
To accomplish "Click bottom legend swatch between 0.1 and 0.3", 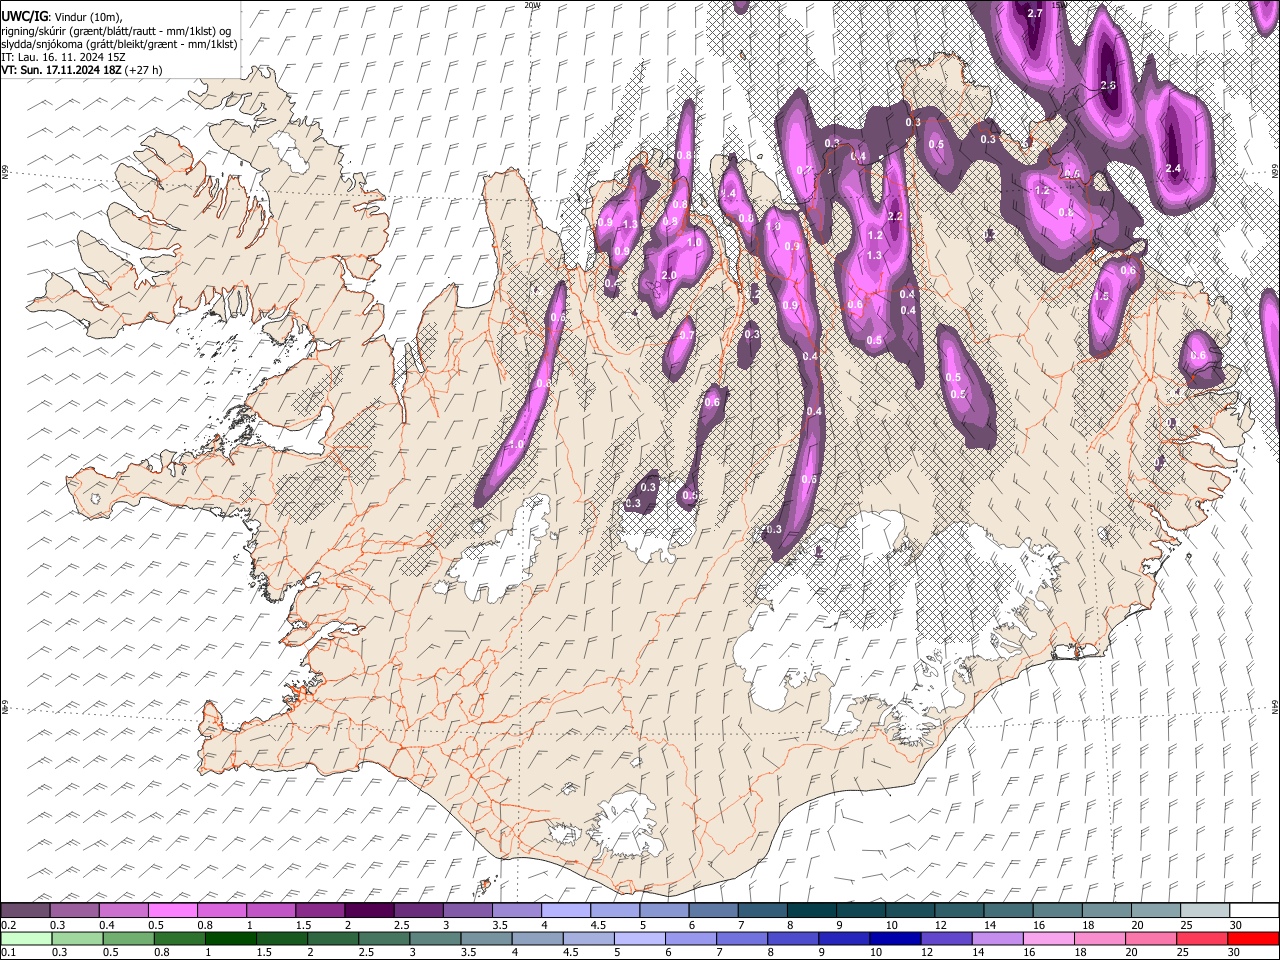I will (26, 938).
